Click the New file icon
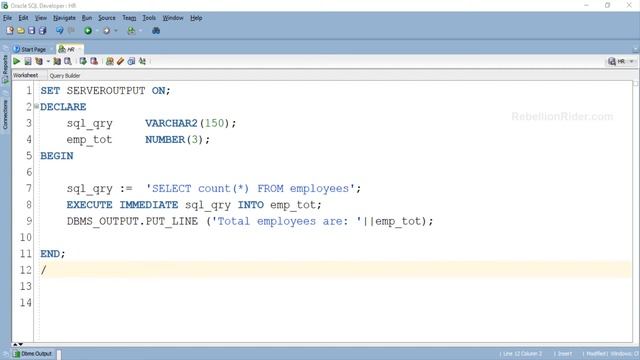The width and height of the screenshot is (640, 360). coord(10,31)
